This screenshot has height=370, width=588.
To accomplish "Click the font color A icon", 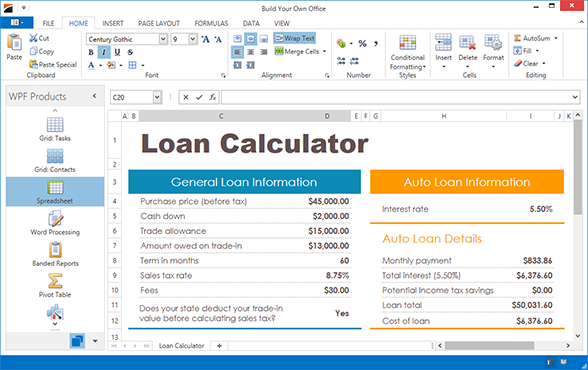I will (x=91, y=65).
